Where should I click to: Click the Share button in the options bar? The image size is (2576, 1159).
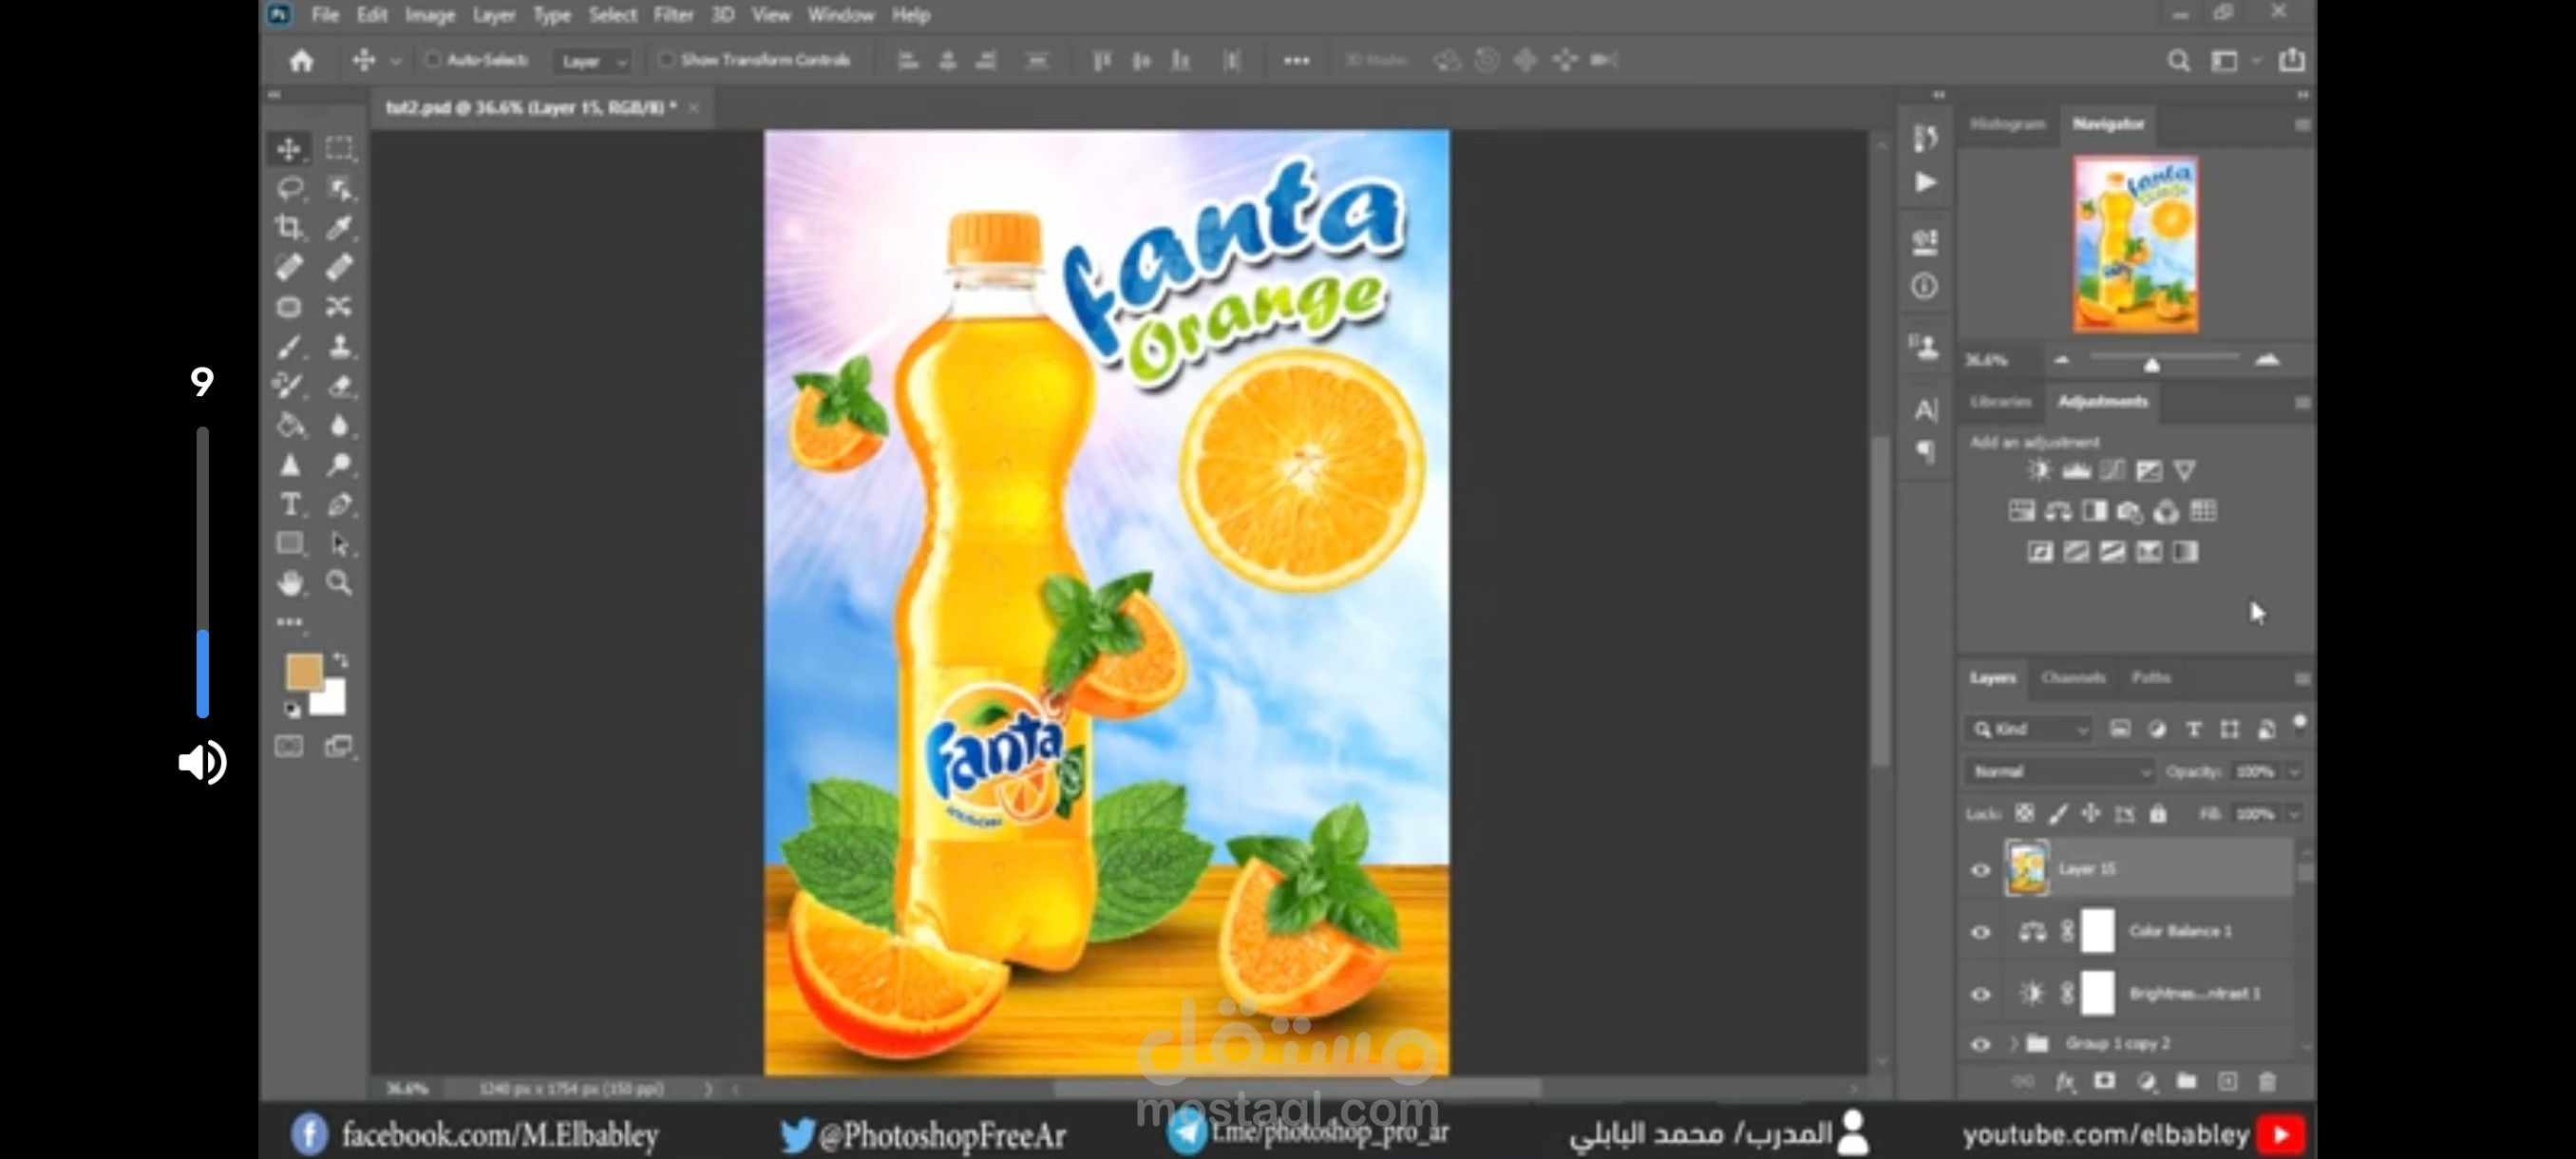coord(2292,61)
